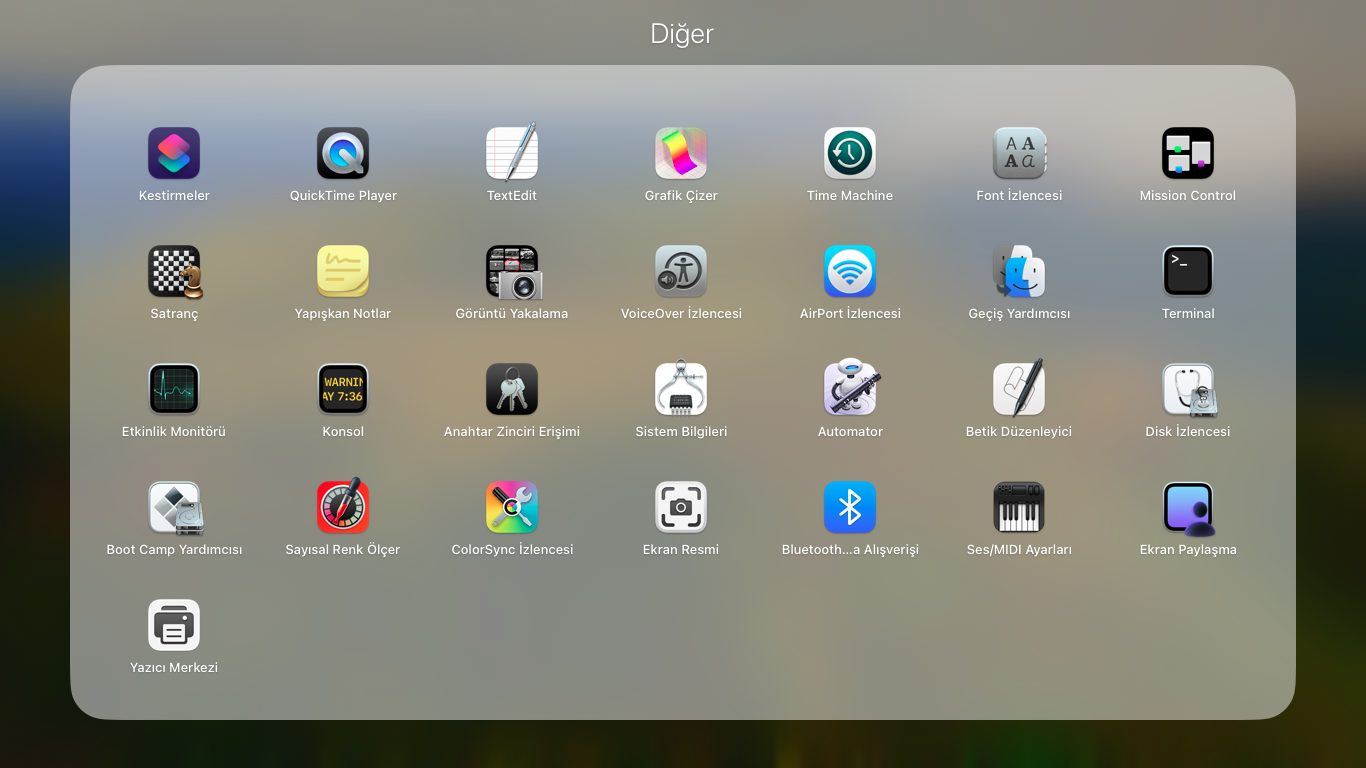Open Yazıcı Merkezi printer app
The height and width of the screenshot is (768, 1366).
[174, 626]
